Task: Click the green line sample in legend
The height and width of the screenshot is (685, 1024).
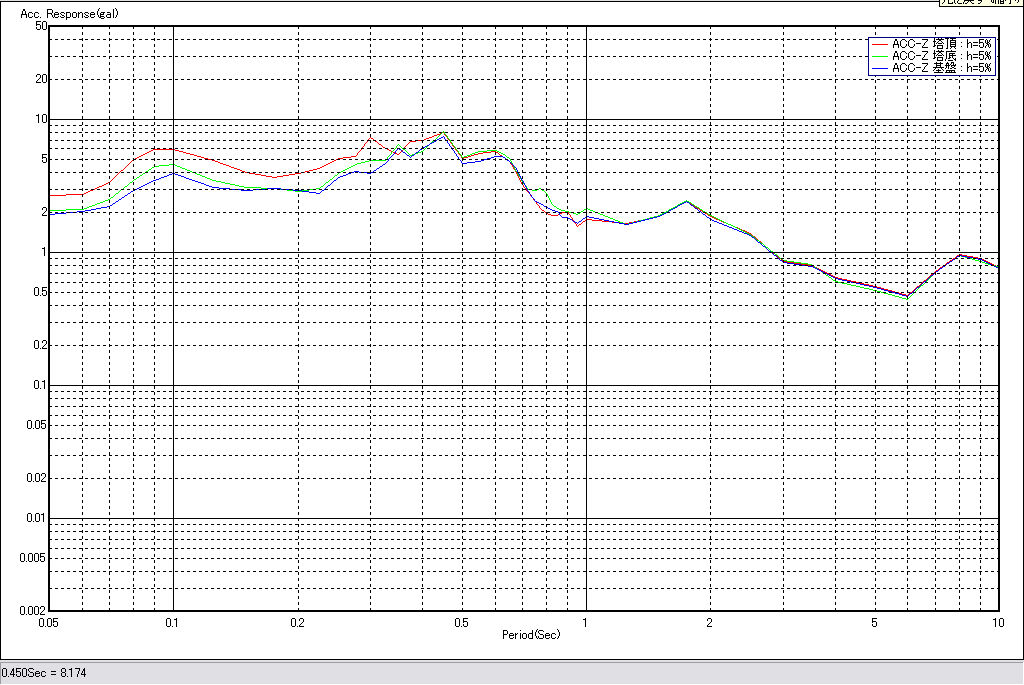Action: 879,56
